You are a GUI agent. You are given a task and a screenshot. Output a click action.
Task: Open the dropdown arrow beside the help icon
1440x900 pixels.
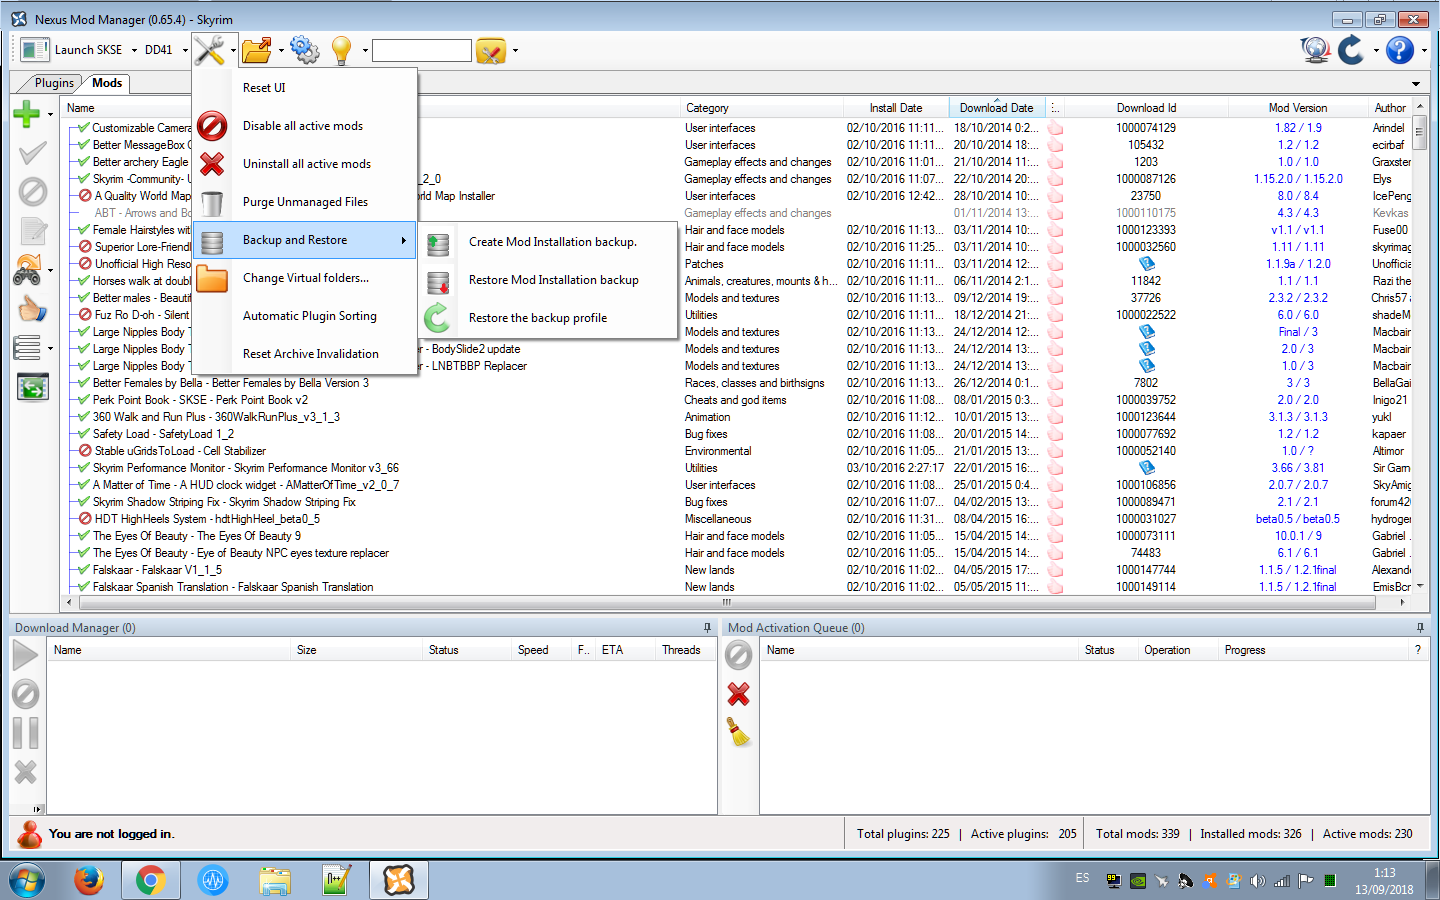[x=1424, y=50]
